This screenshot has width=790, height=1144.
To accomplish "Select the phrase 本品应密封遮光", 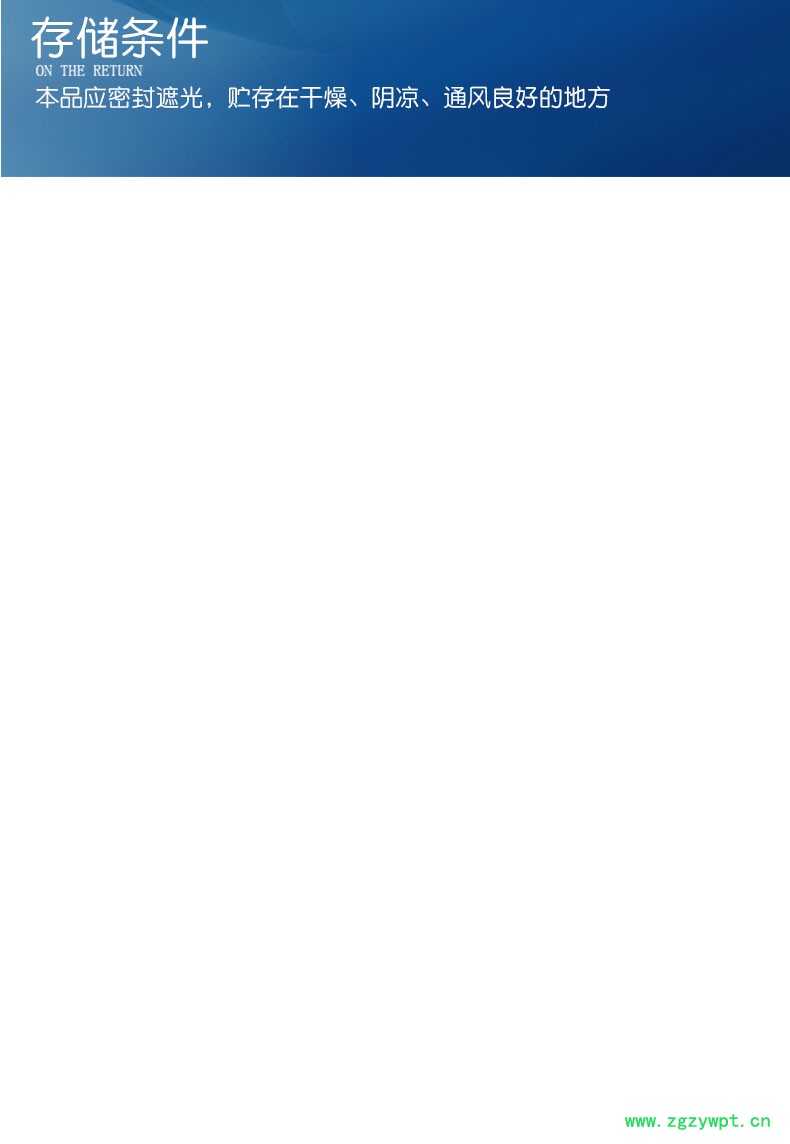I will click(119, 98).
